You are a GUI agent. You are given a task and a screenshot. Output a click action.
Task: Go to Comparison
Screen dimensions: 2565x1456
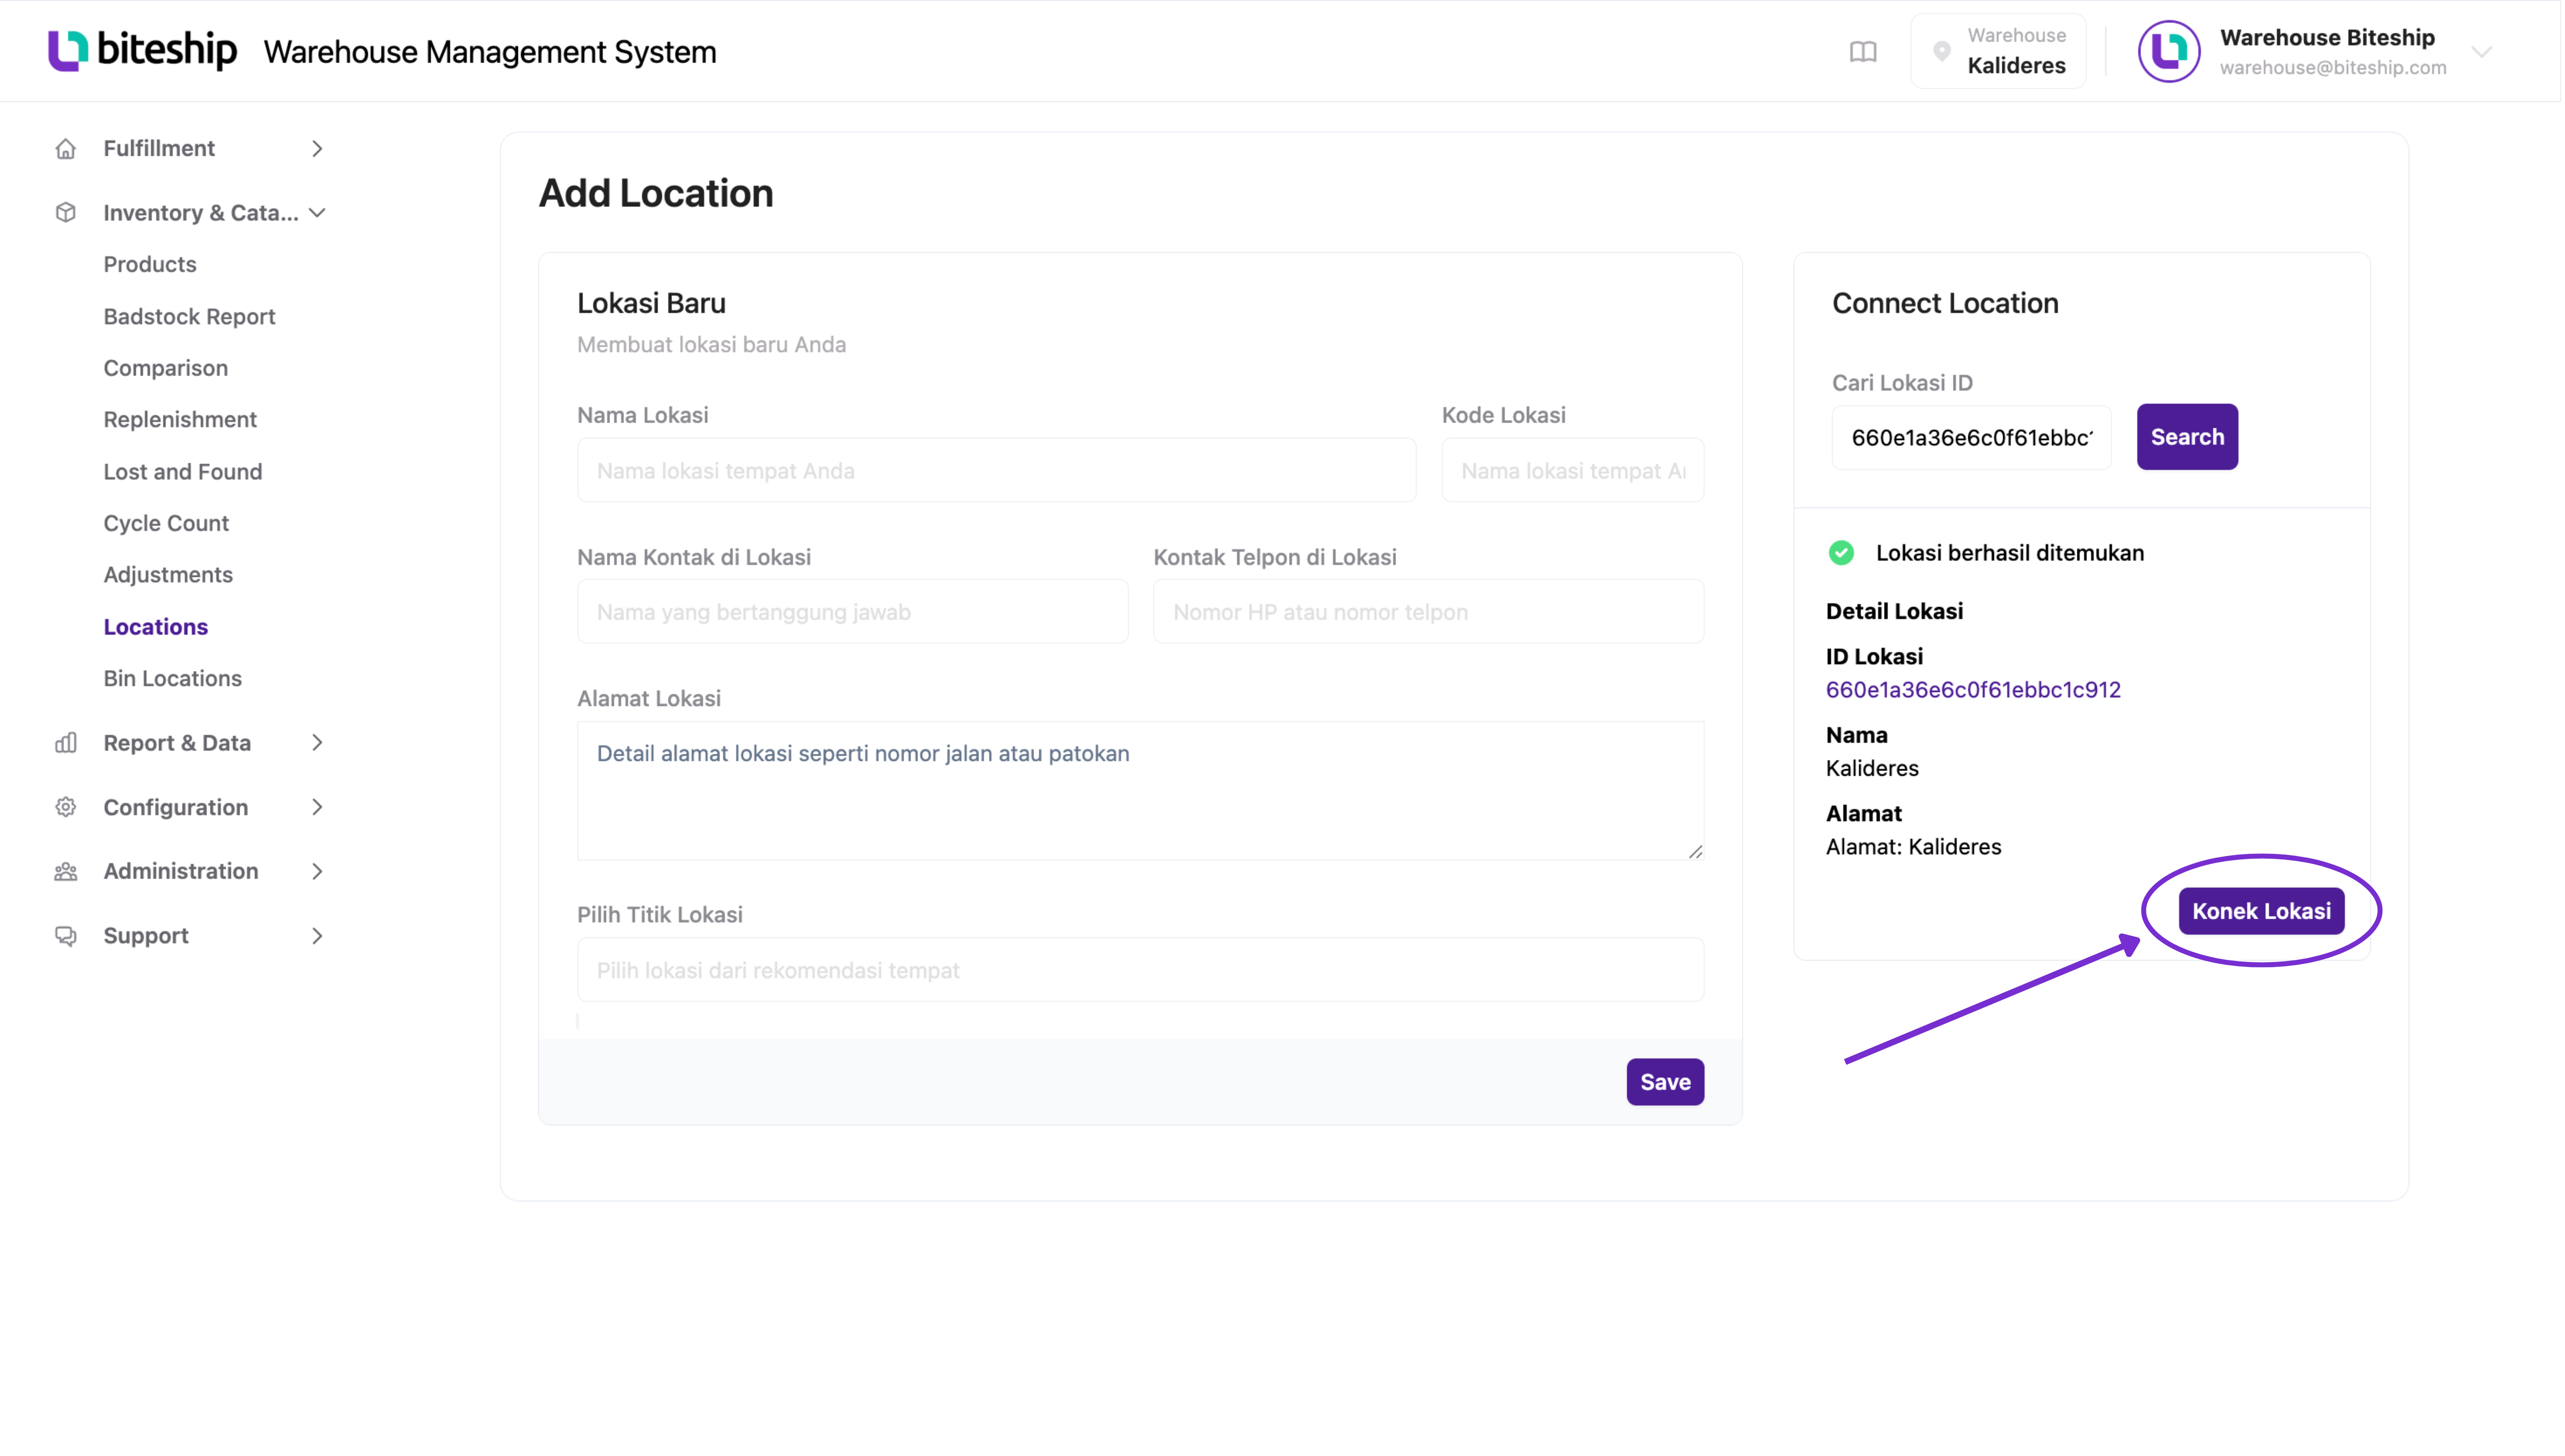166,368
